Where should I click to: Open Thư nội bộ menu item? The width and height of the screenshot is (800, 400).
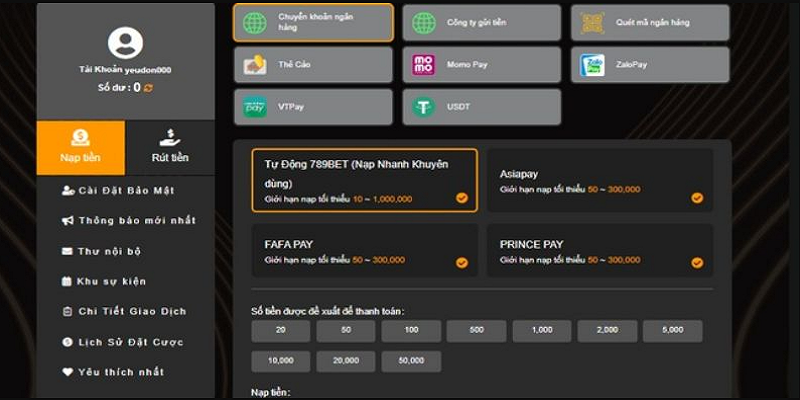click(102, 251)
